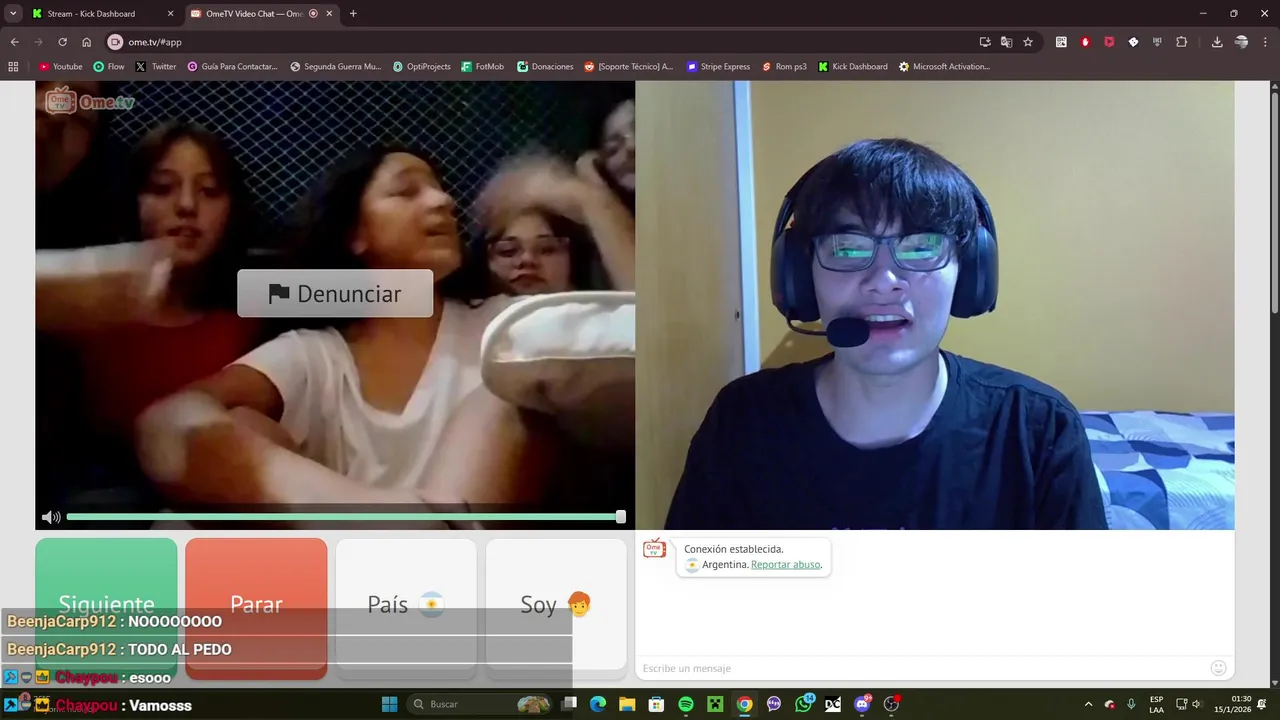Open the Chrome three-dot menu

tap(1265, 42)
